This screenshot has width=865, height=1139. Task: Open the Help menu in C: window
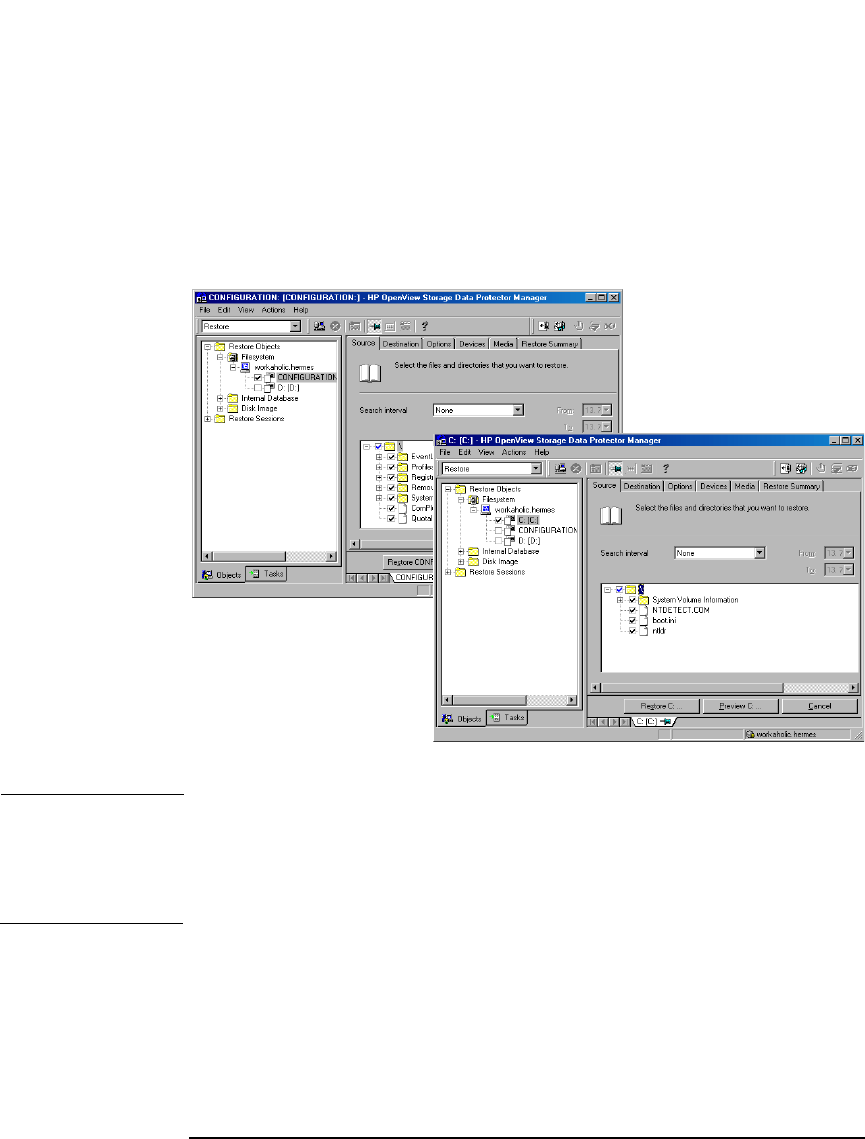(x=542, y=452)
